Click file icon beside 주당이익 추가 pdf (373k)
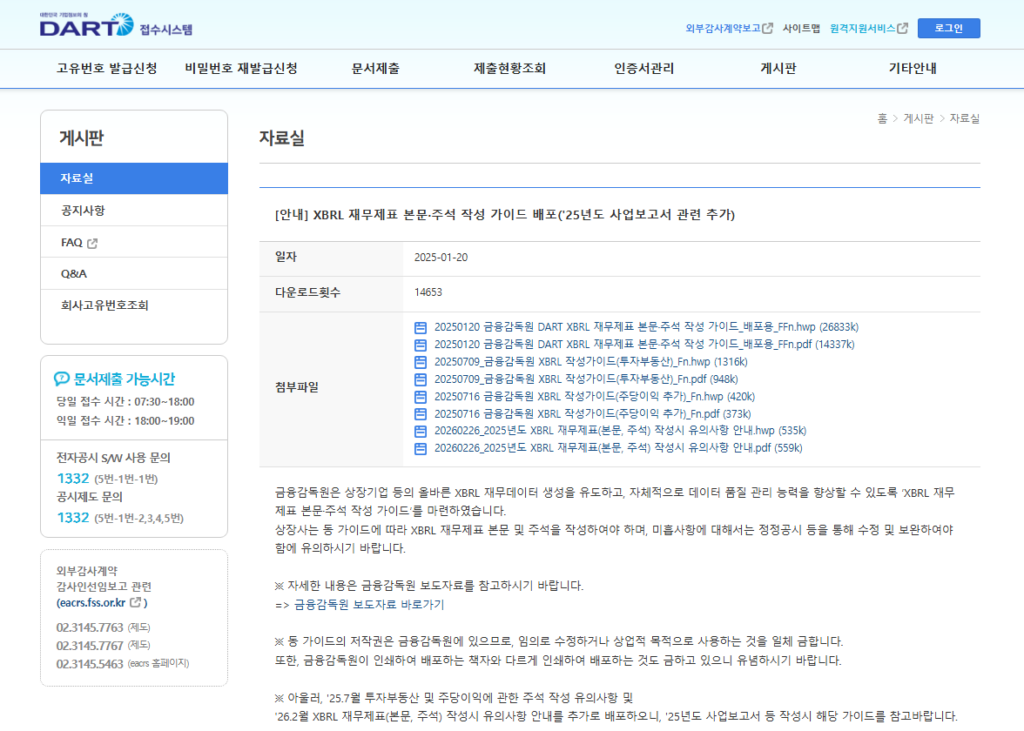 point(421,413)
